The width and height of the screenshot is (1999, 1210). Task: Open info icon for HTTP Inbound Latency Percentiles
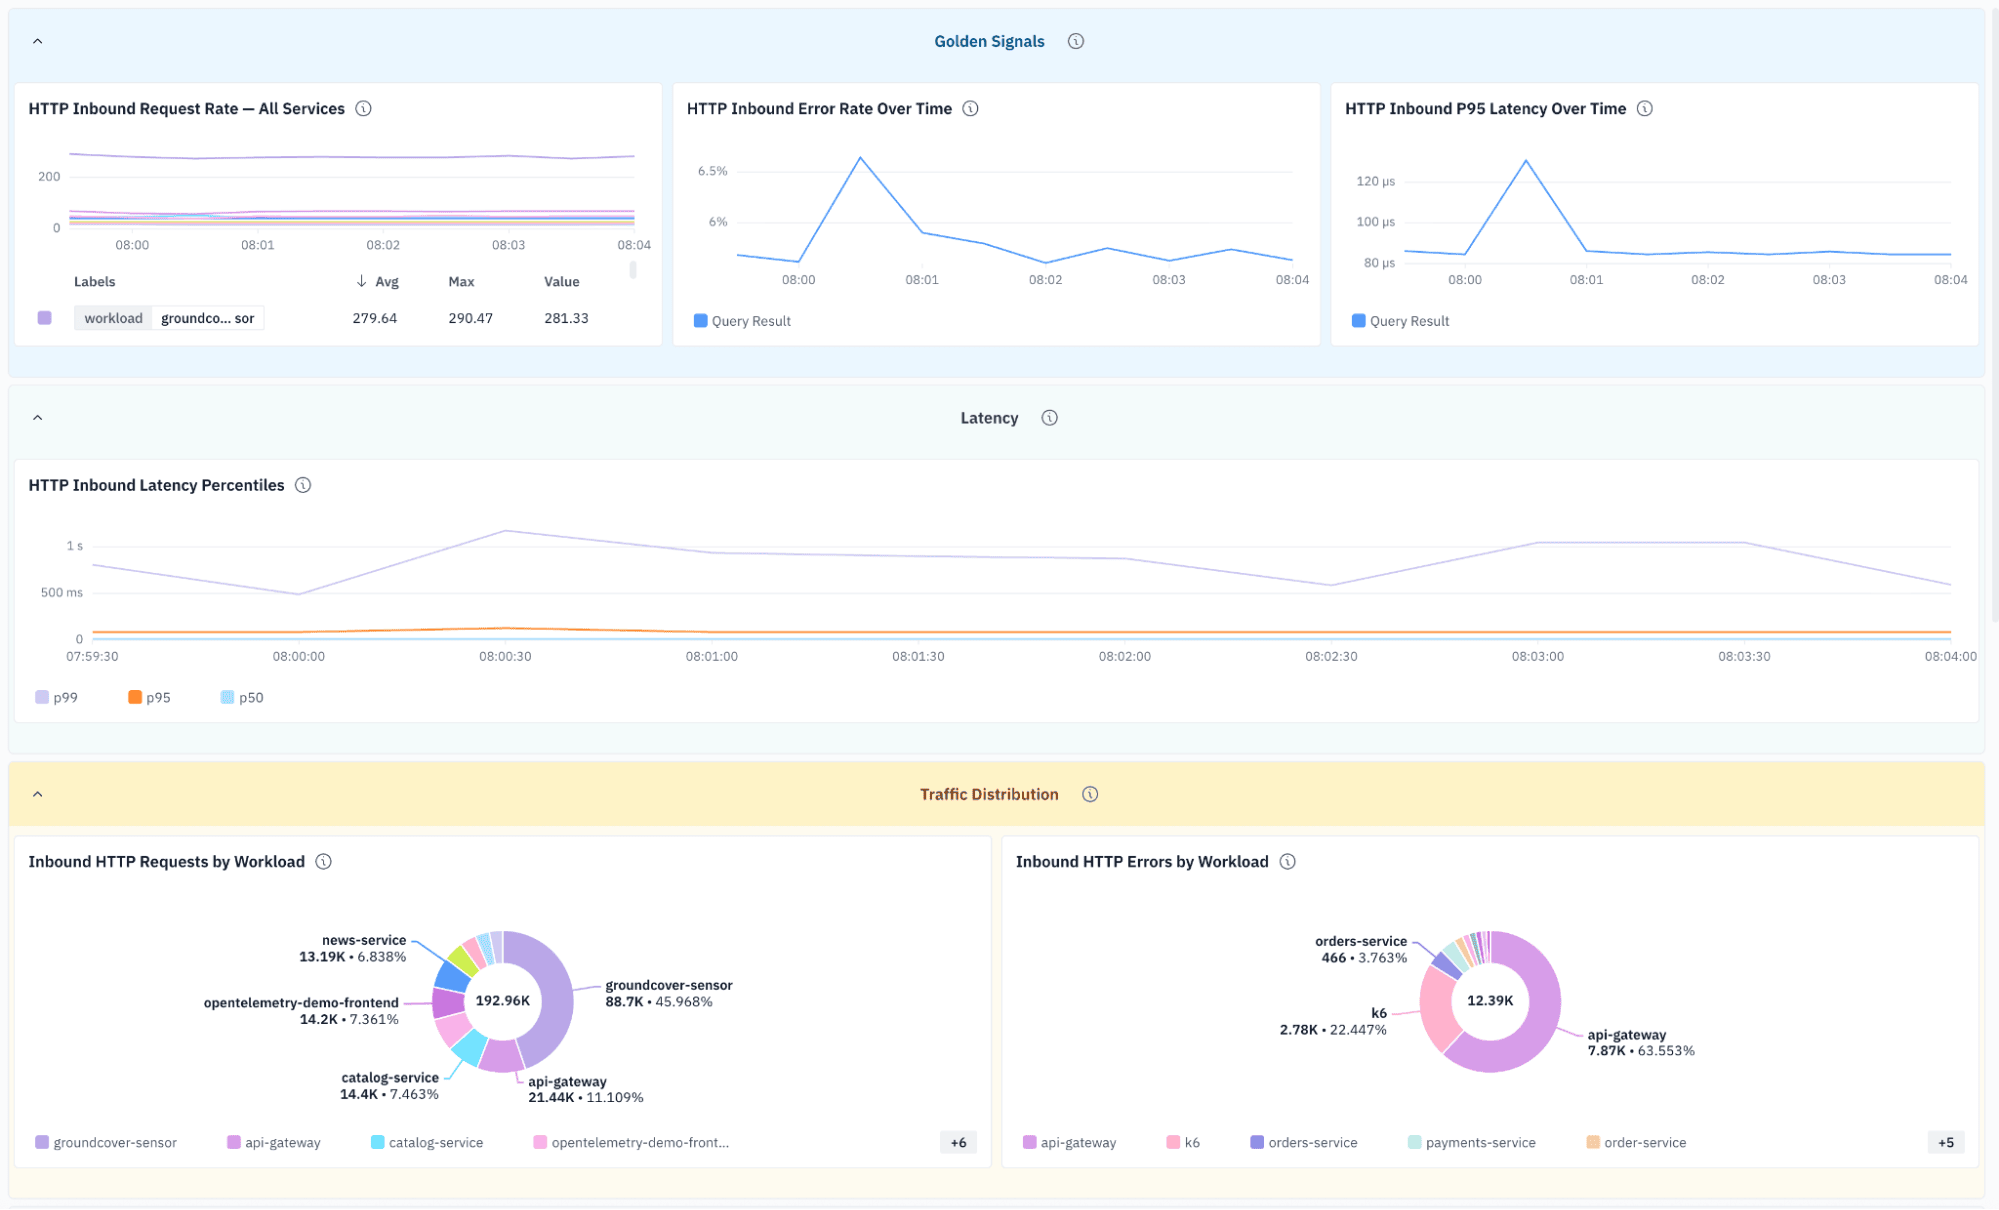click(303, 485)
